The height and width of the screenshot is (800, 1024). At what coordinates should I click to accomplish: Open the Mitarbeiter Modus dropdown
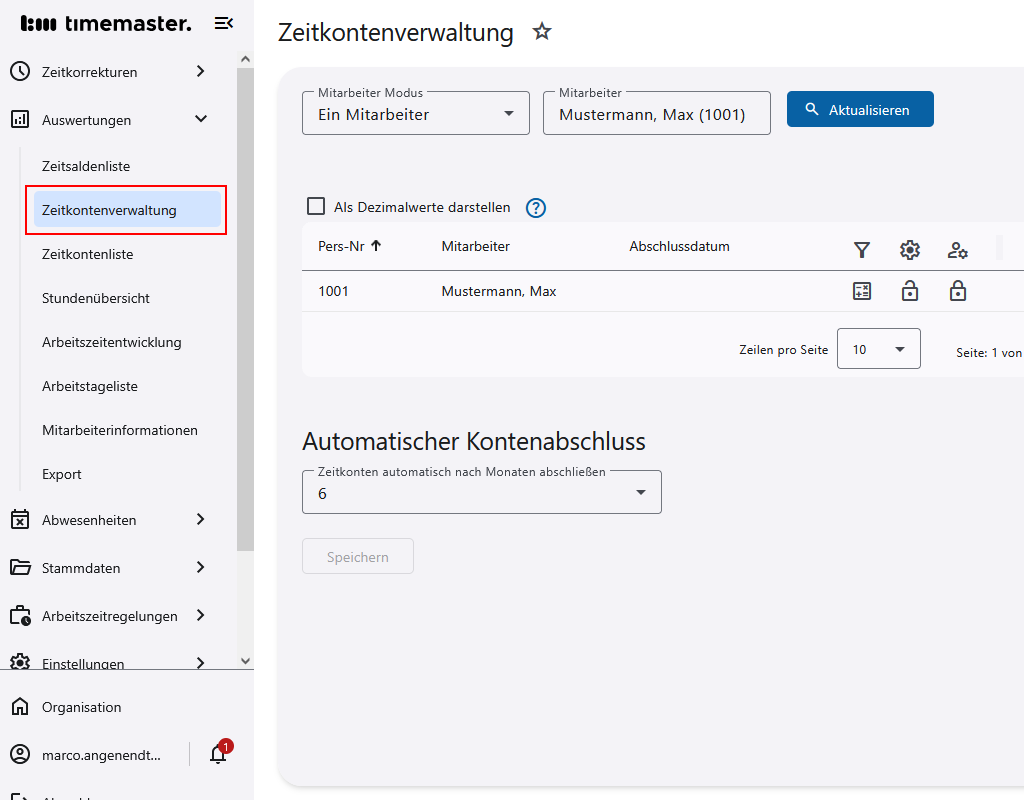click(x=415, y=113)
